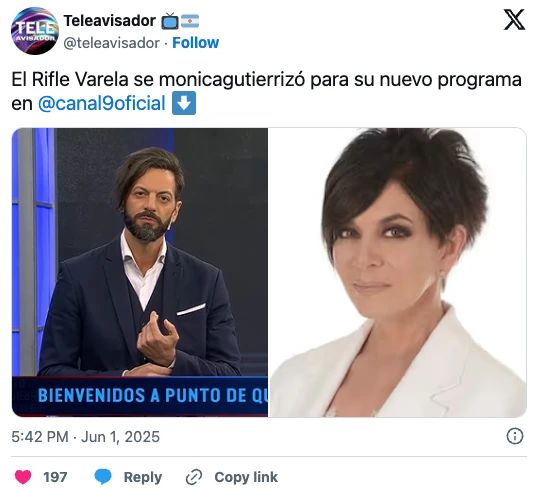Click the Reply label
539x490 pixels.
click(143, 477)
